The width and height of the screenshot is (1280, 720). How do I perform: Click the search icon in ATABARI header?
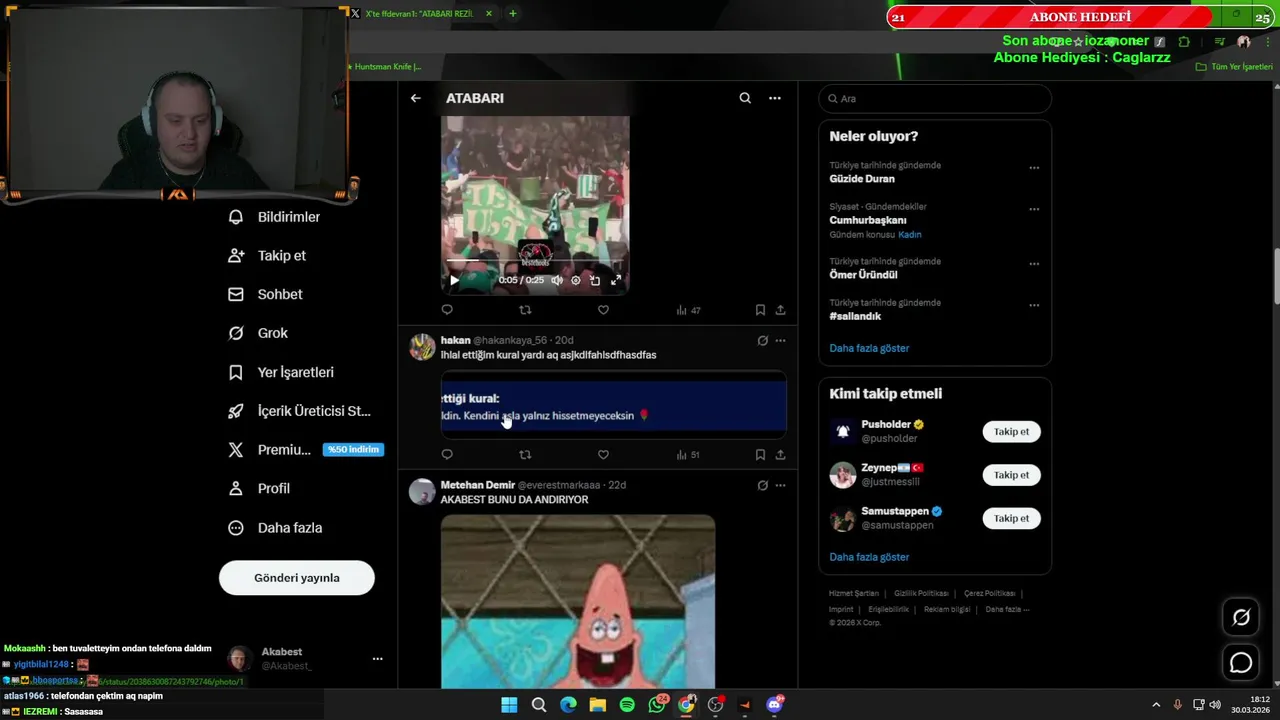pyautogui.click(x=745, y=98)
